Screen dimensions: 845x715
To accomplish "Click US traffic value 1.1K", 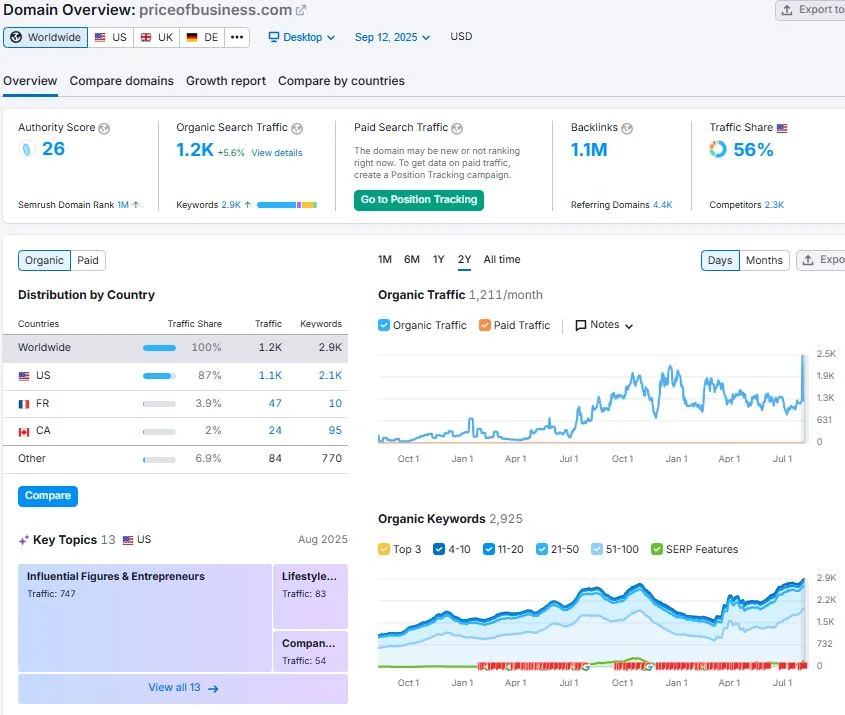I will 271,376.
